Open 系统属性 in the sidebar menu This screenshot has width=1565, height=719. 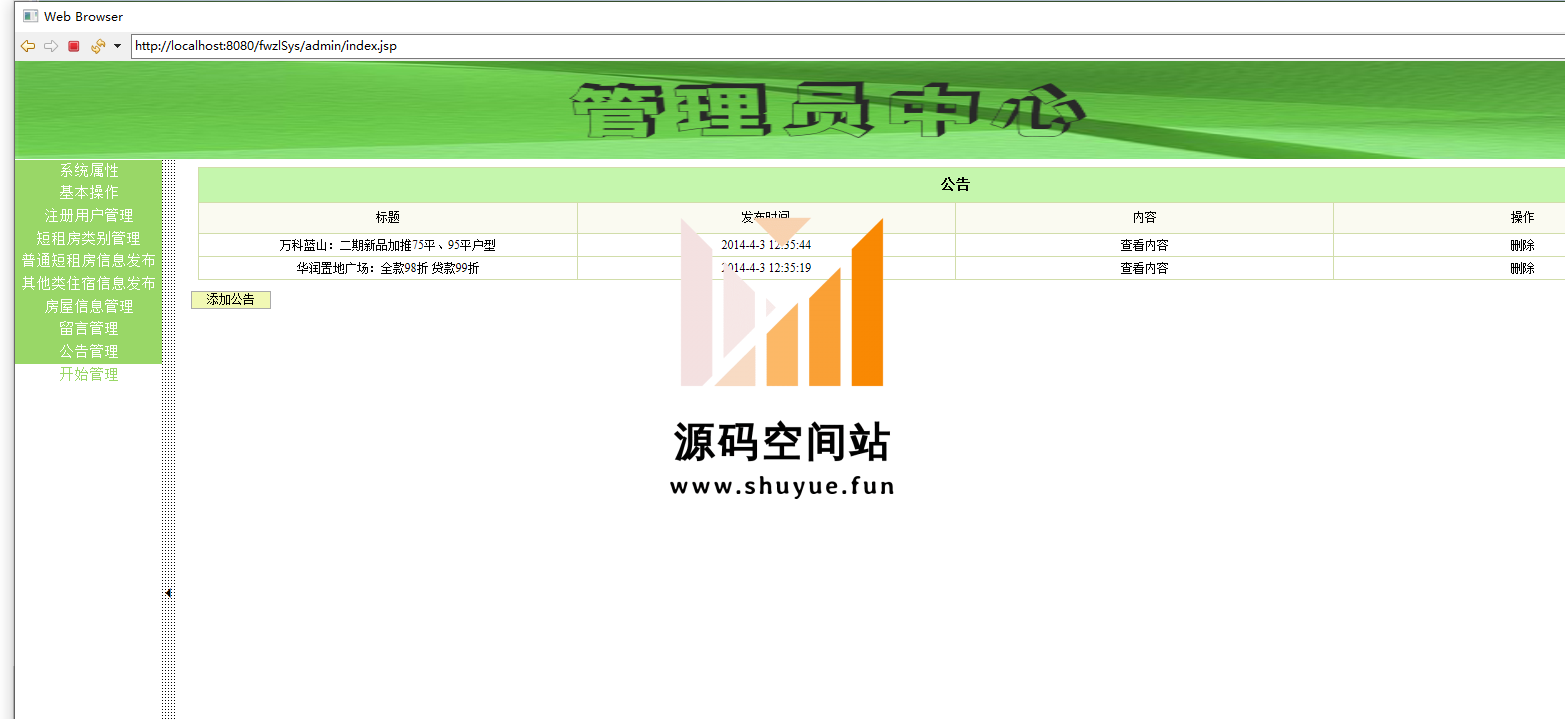(89, 171)
